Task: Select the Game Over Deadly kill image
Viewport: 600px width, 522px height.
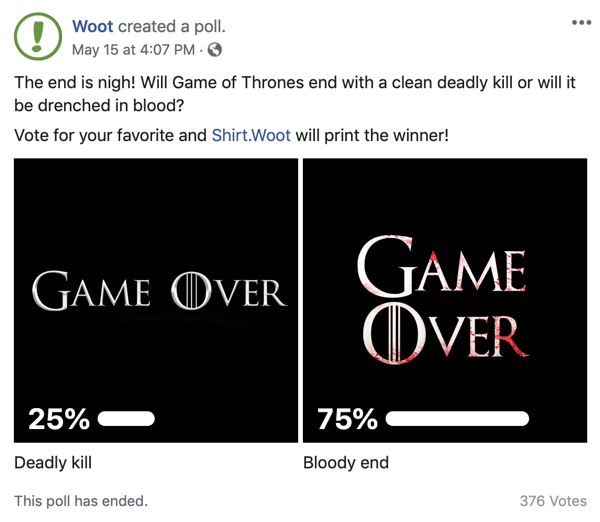Action: [x=156, y=300]
